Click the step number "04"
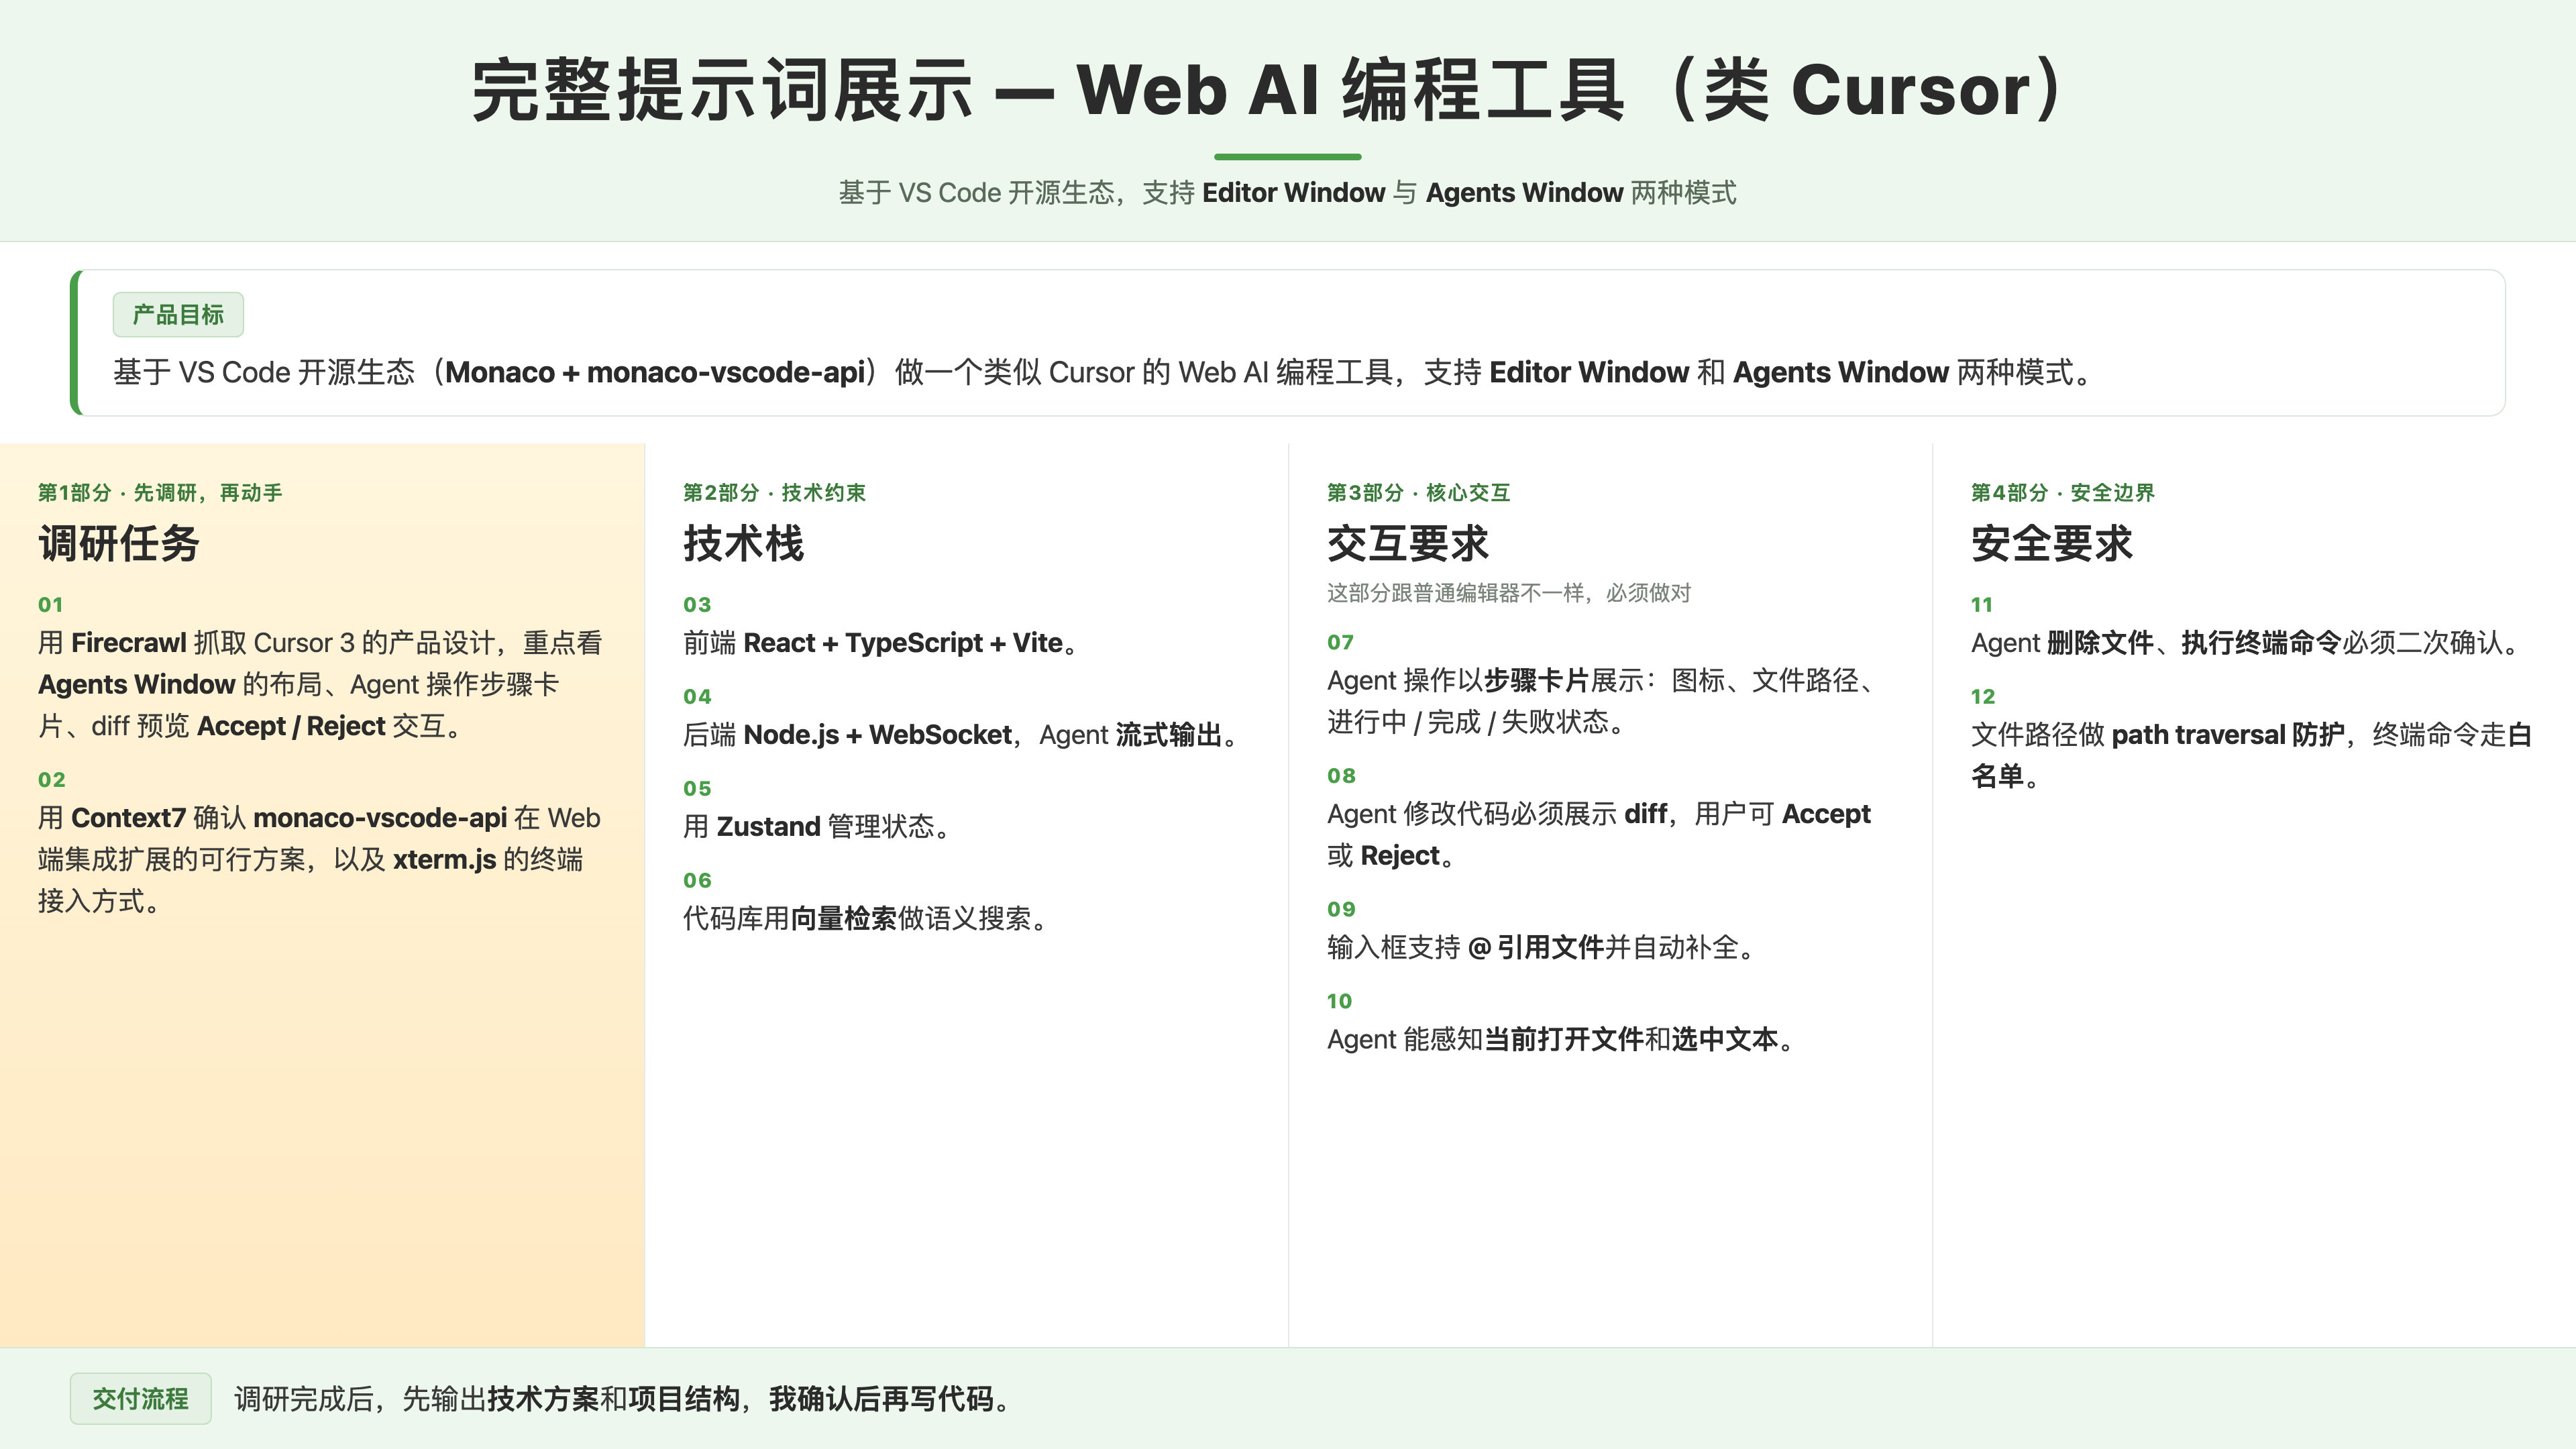The image size is (2576, 1449). click(x=697, y=696)
